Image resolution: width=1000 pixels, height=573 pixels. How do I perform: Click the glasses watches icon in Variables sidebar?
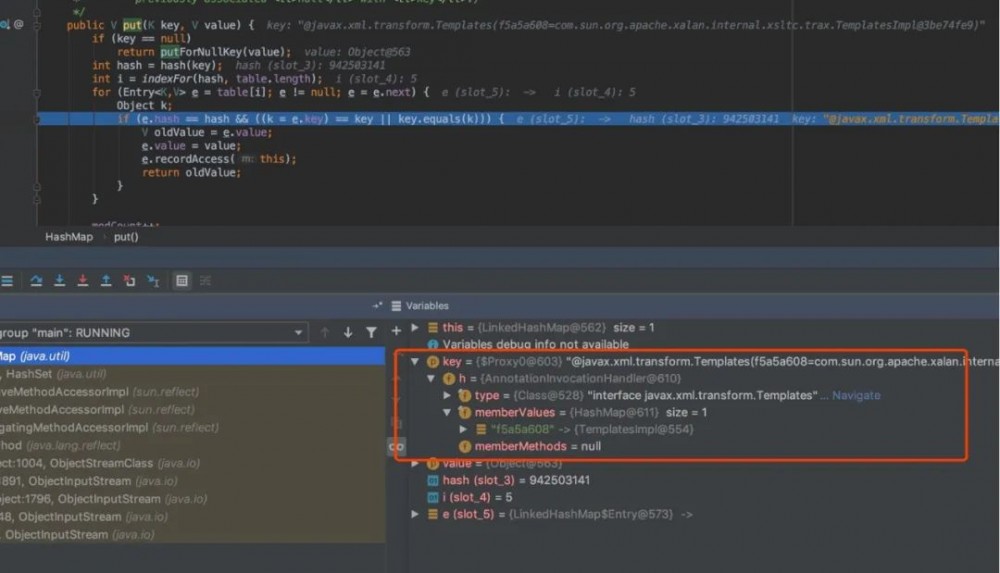tap(396, 447)
